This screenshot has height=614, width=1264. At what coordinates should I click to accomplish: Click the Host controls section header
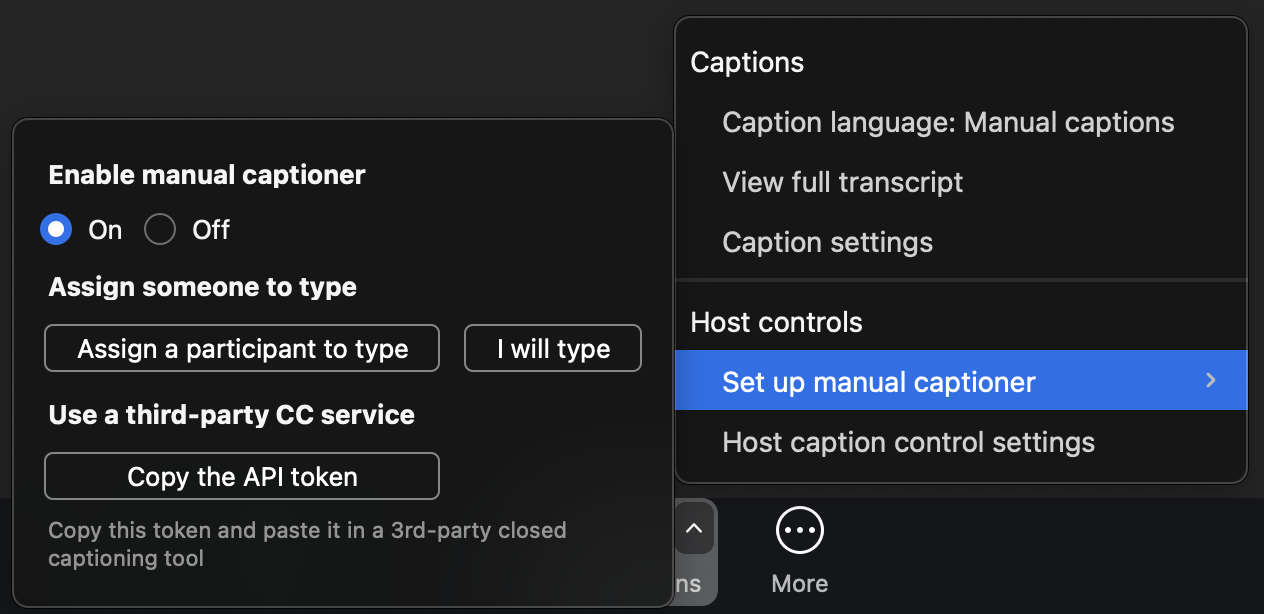point(776,322)
